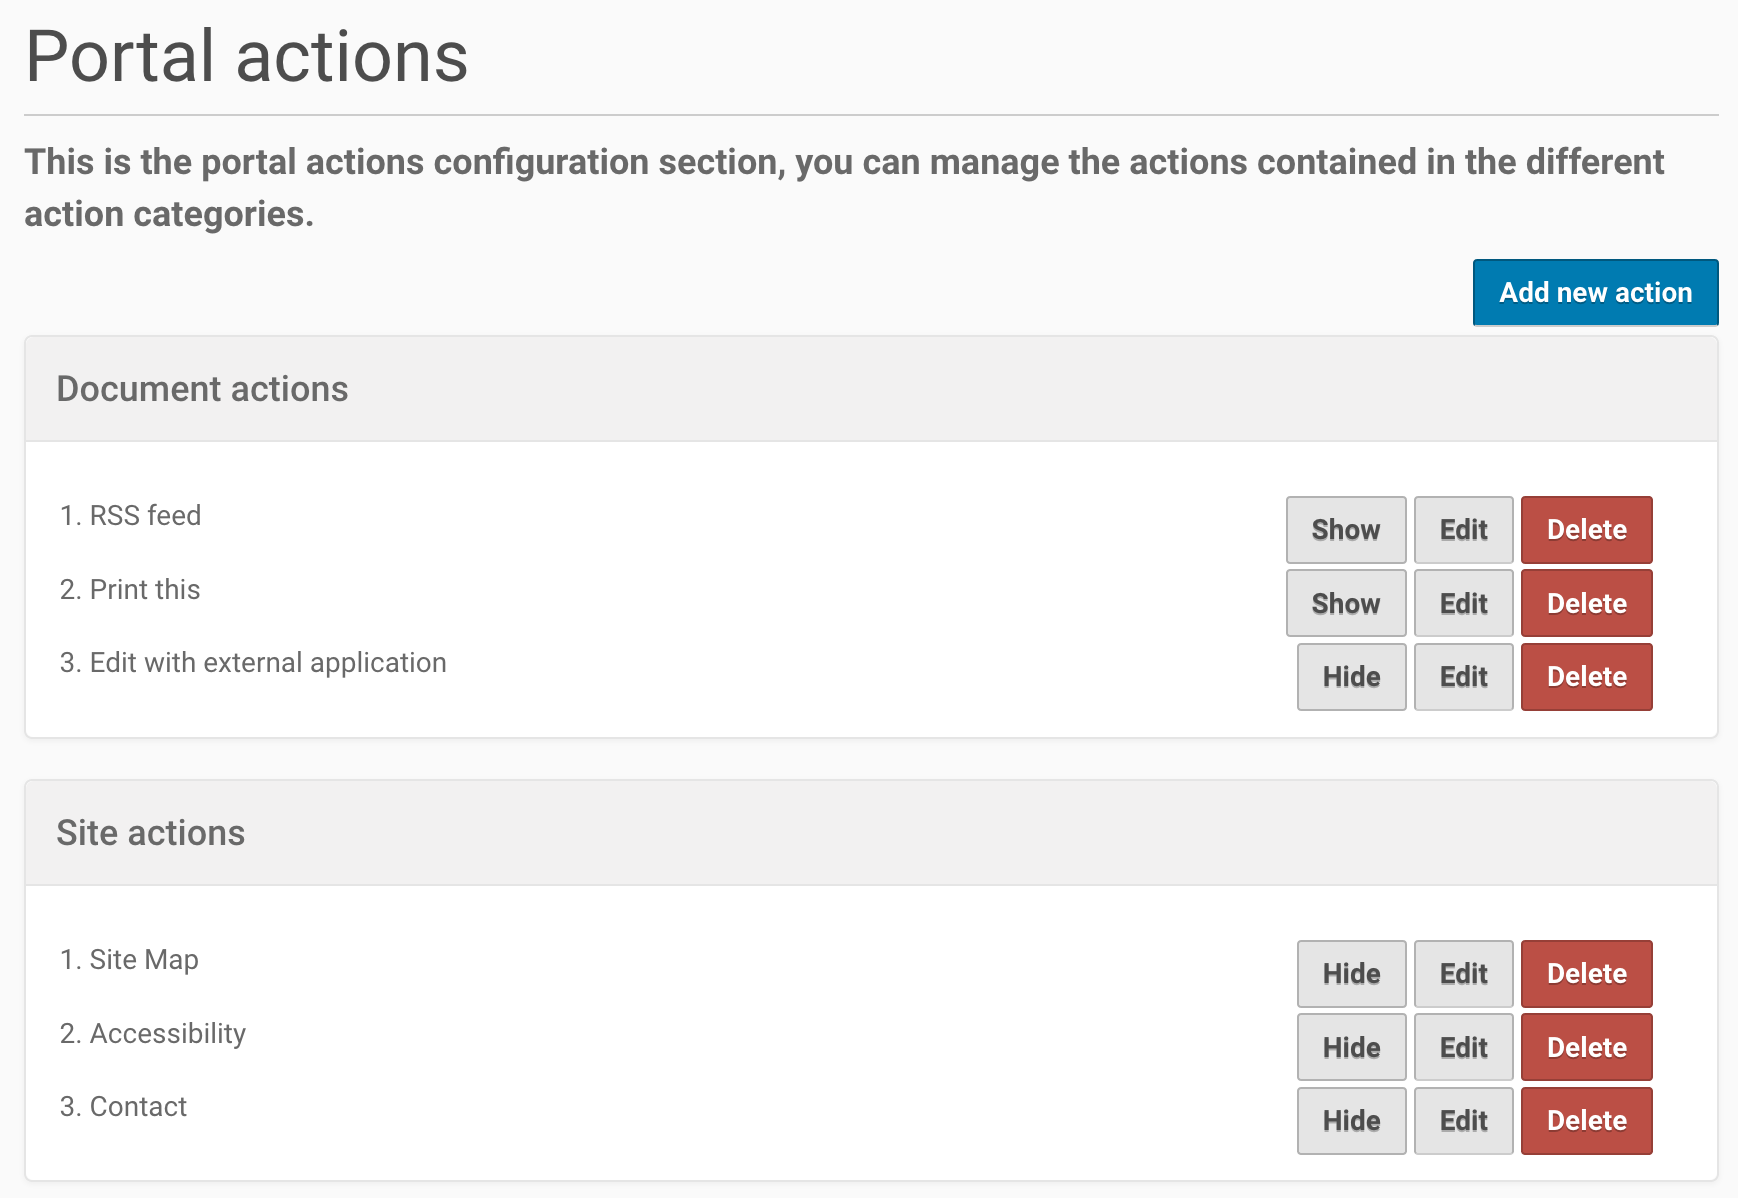Show the Print this action

pos(1345,603)
